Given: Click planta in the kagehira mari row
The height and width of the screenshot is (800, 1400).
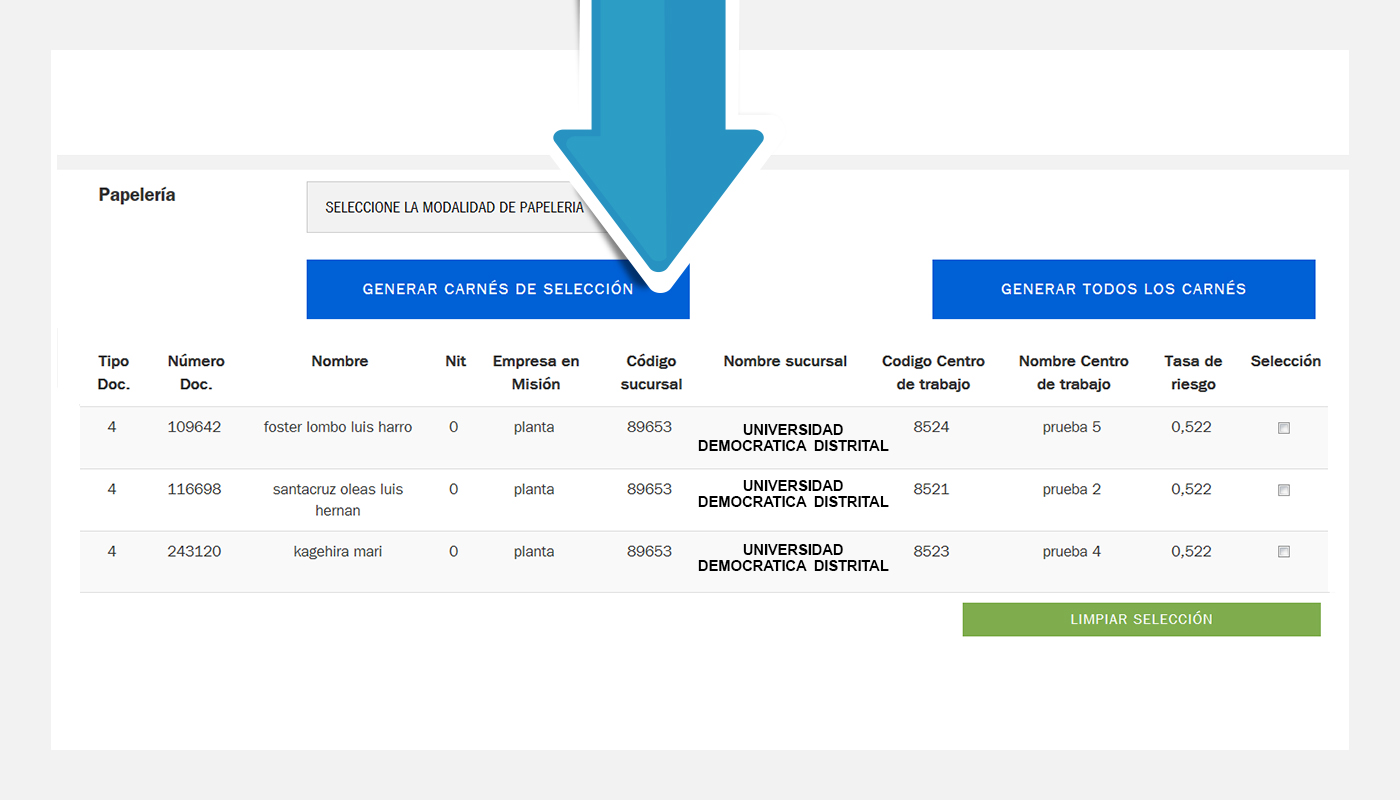Looking at the screenshot, I should [534, 552].
